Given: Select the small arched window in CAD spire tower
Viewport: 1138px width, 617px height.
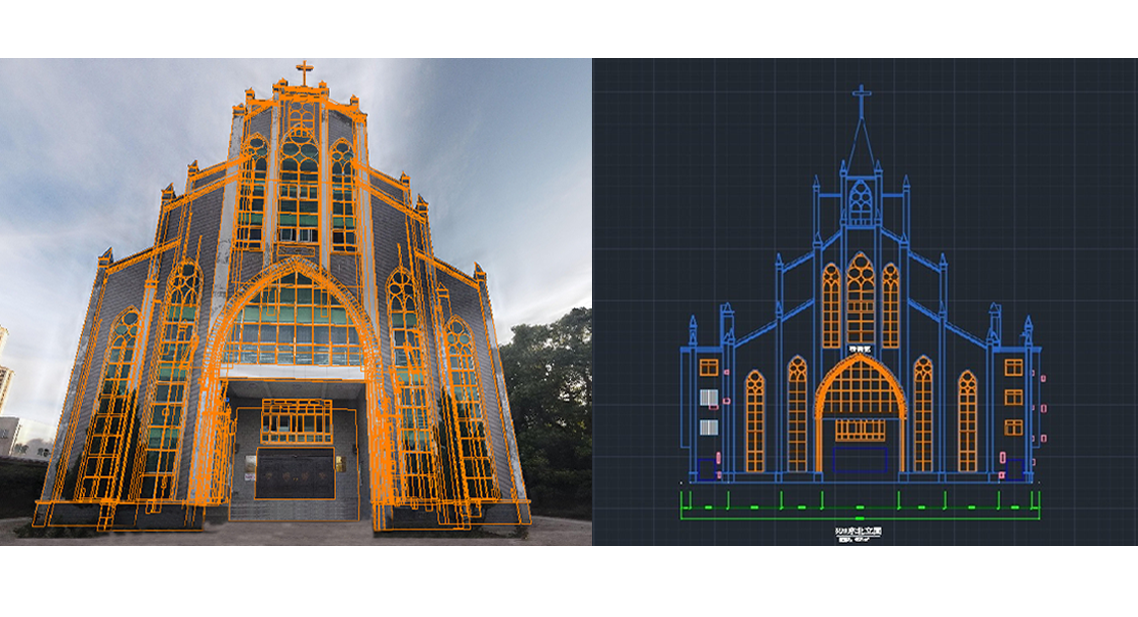Looking at the screenshot, I should point(860,204).
